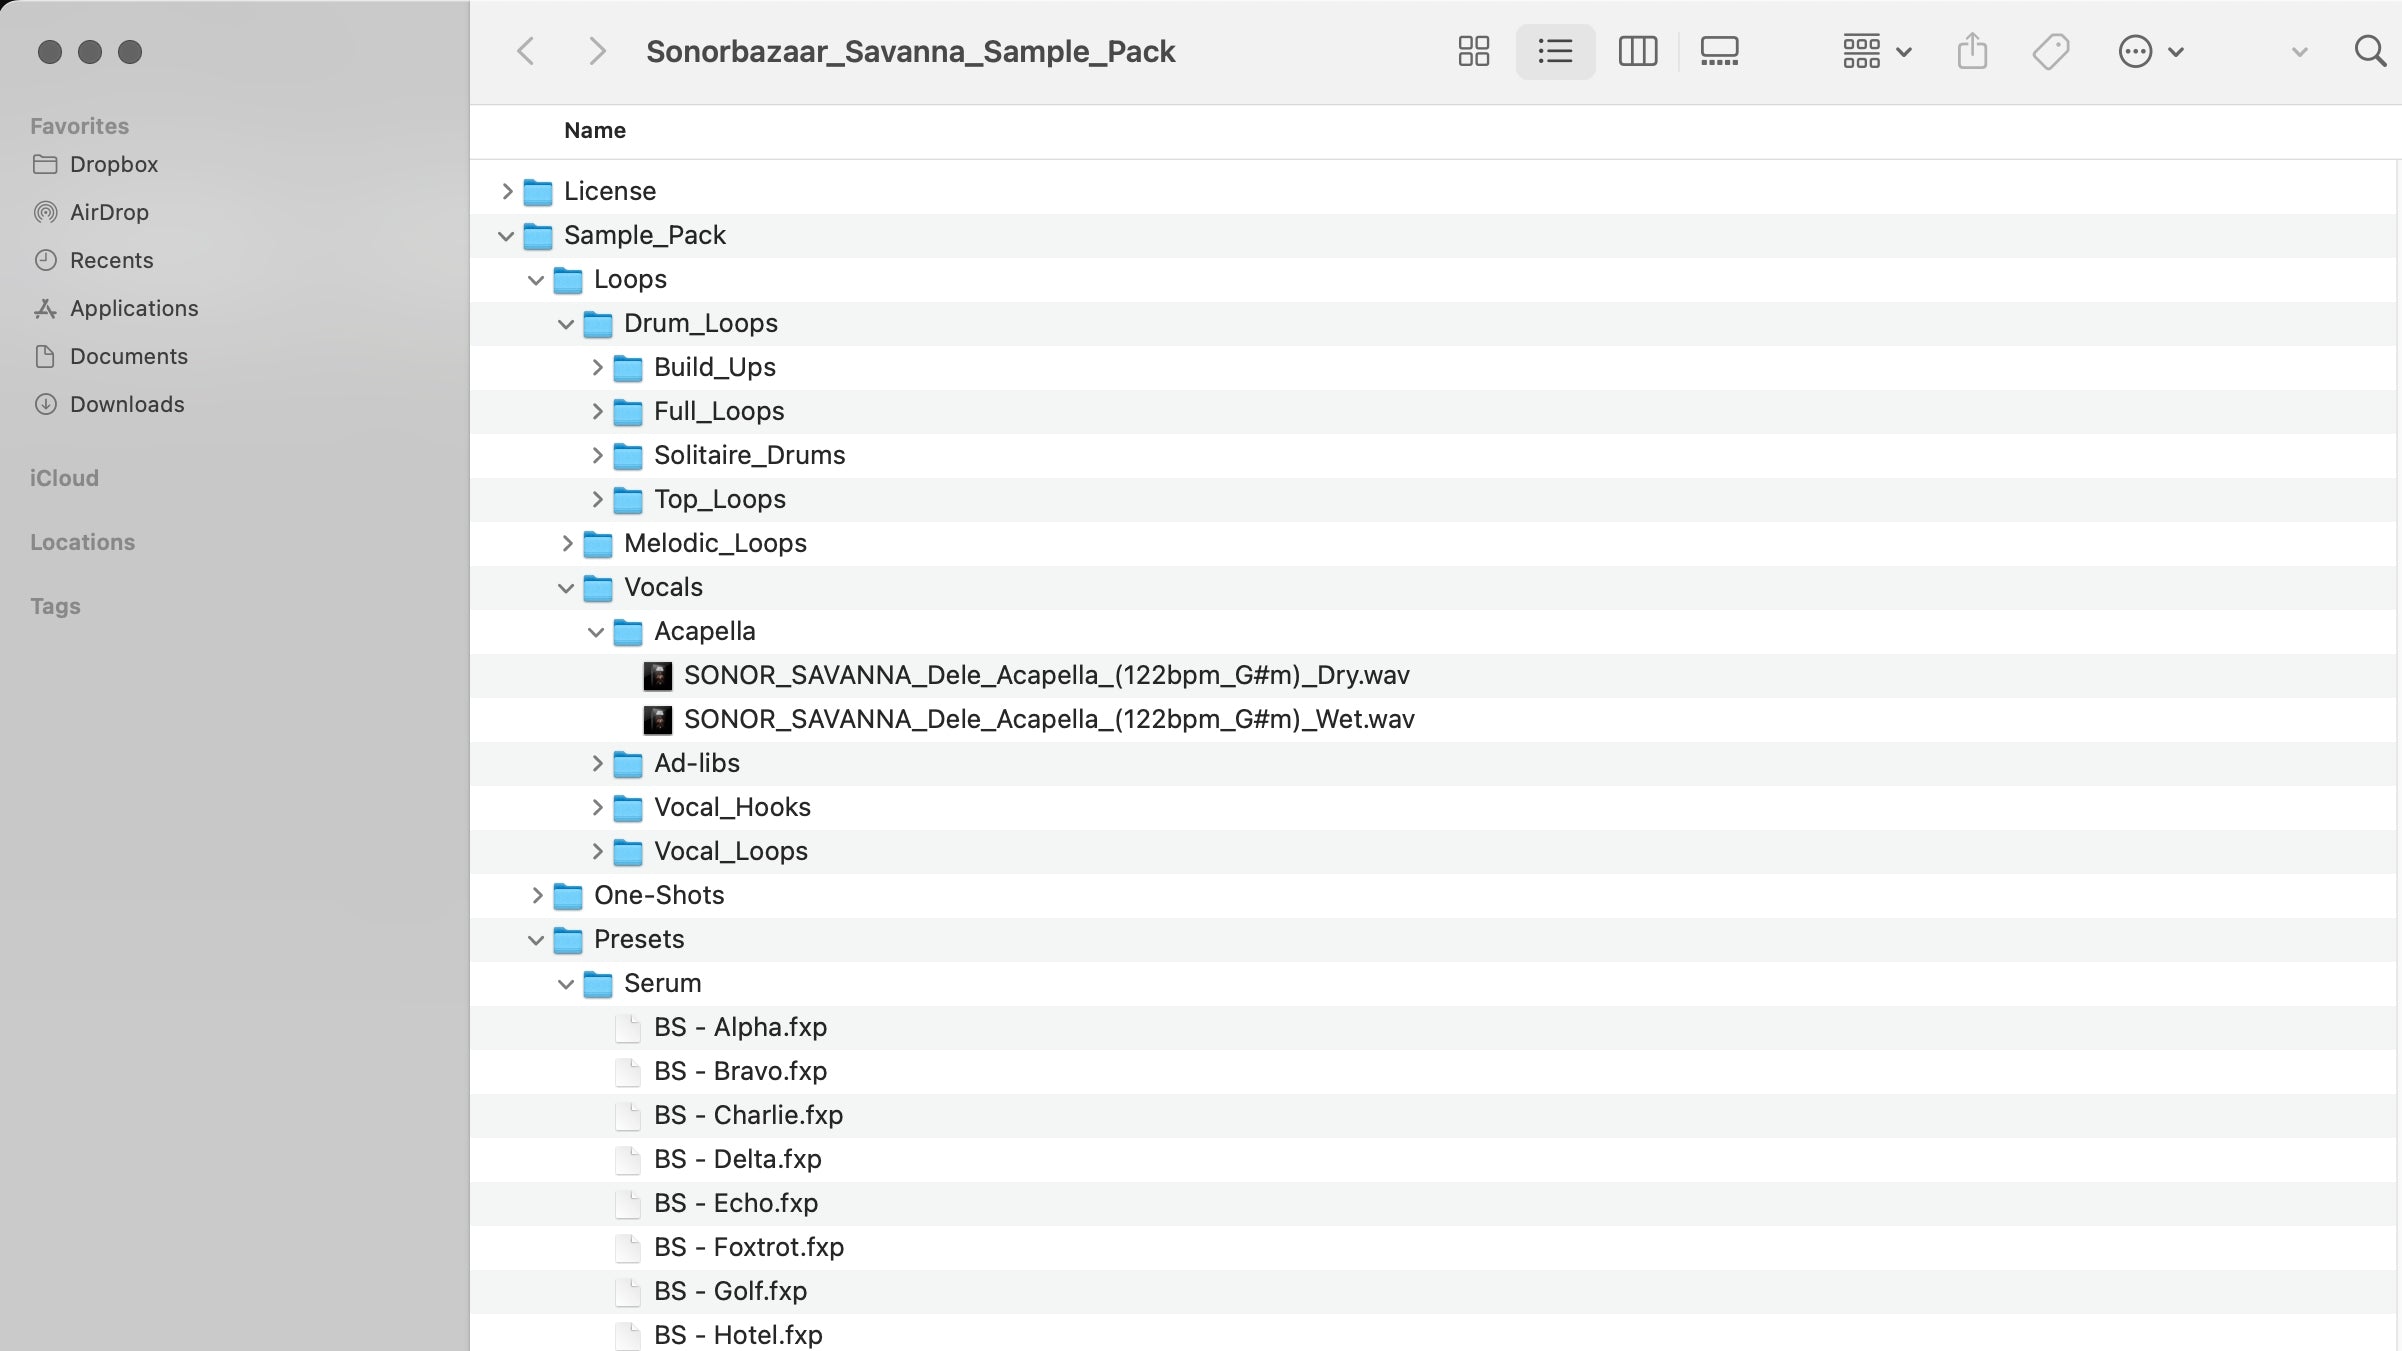Switch to icon grid view
2402x1351 pixels.
[x=1473, y=51]
